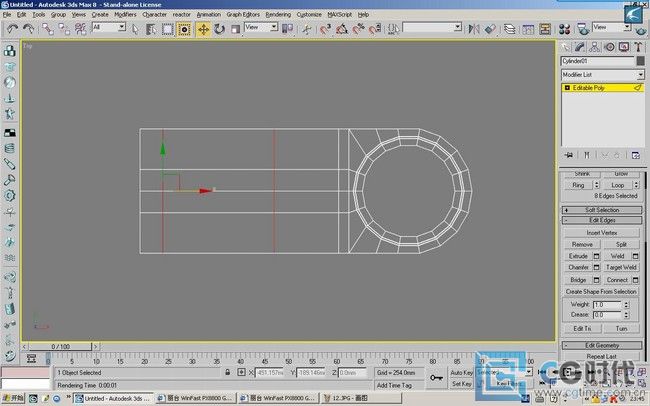This screenshot has width=650, height=406.
Task: Open the Rendering menu
Action: pos(278,15)
